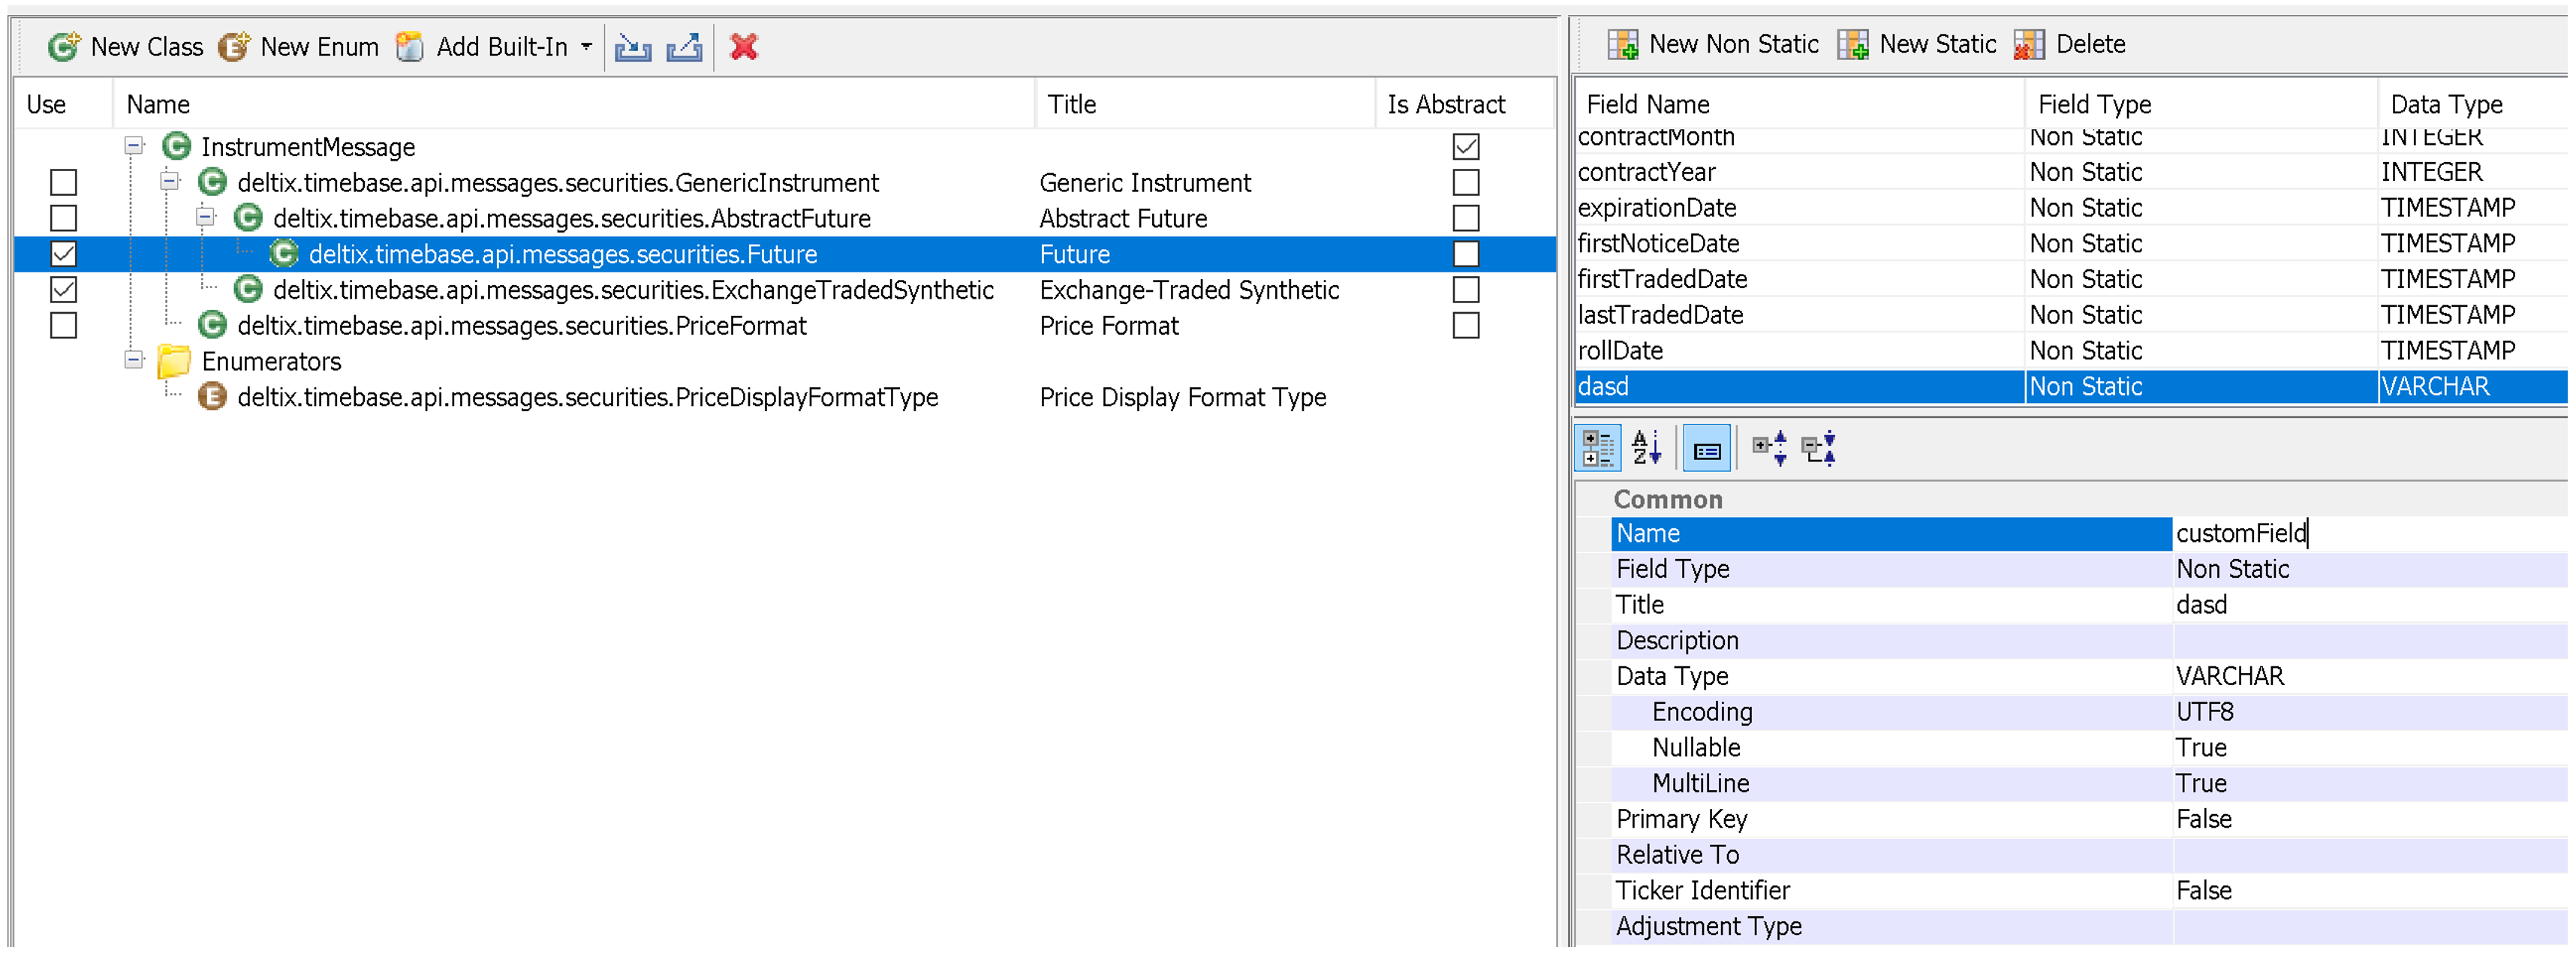
Task: Open the Add Built-In dropdown arrow
Action: [586, 47]
